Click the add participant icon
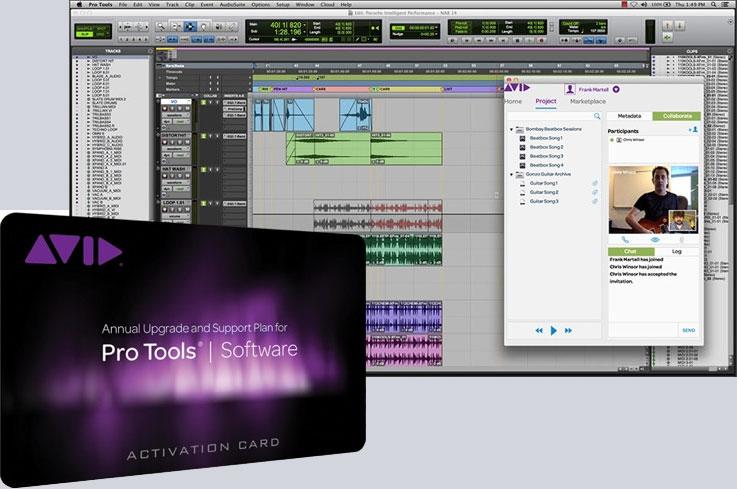Image resolution: width=737 pixels, height=489 pixels. point(693,129)
